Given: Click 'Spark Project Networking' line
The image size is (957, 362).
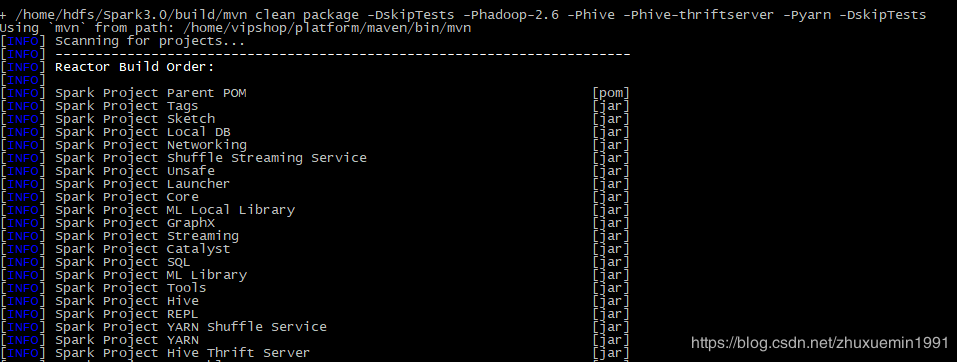Looking at the screenshot, I should pos(151,145).
